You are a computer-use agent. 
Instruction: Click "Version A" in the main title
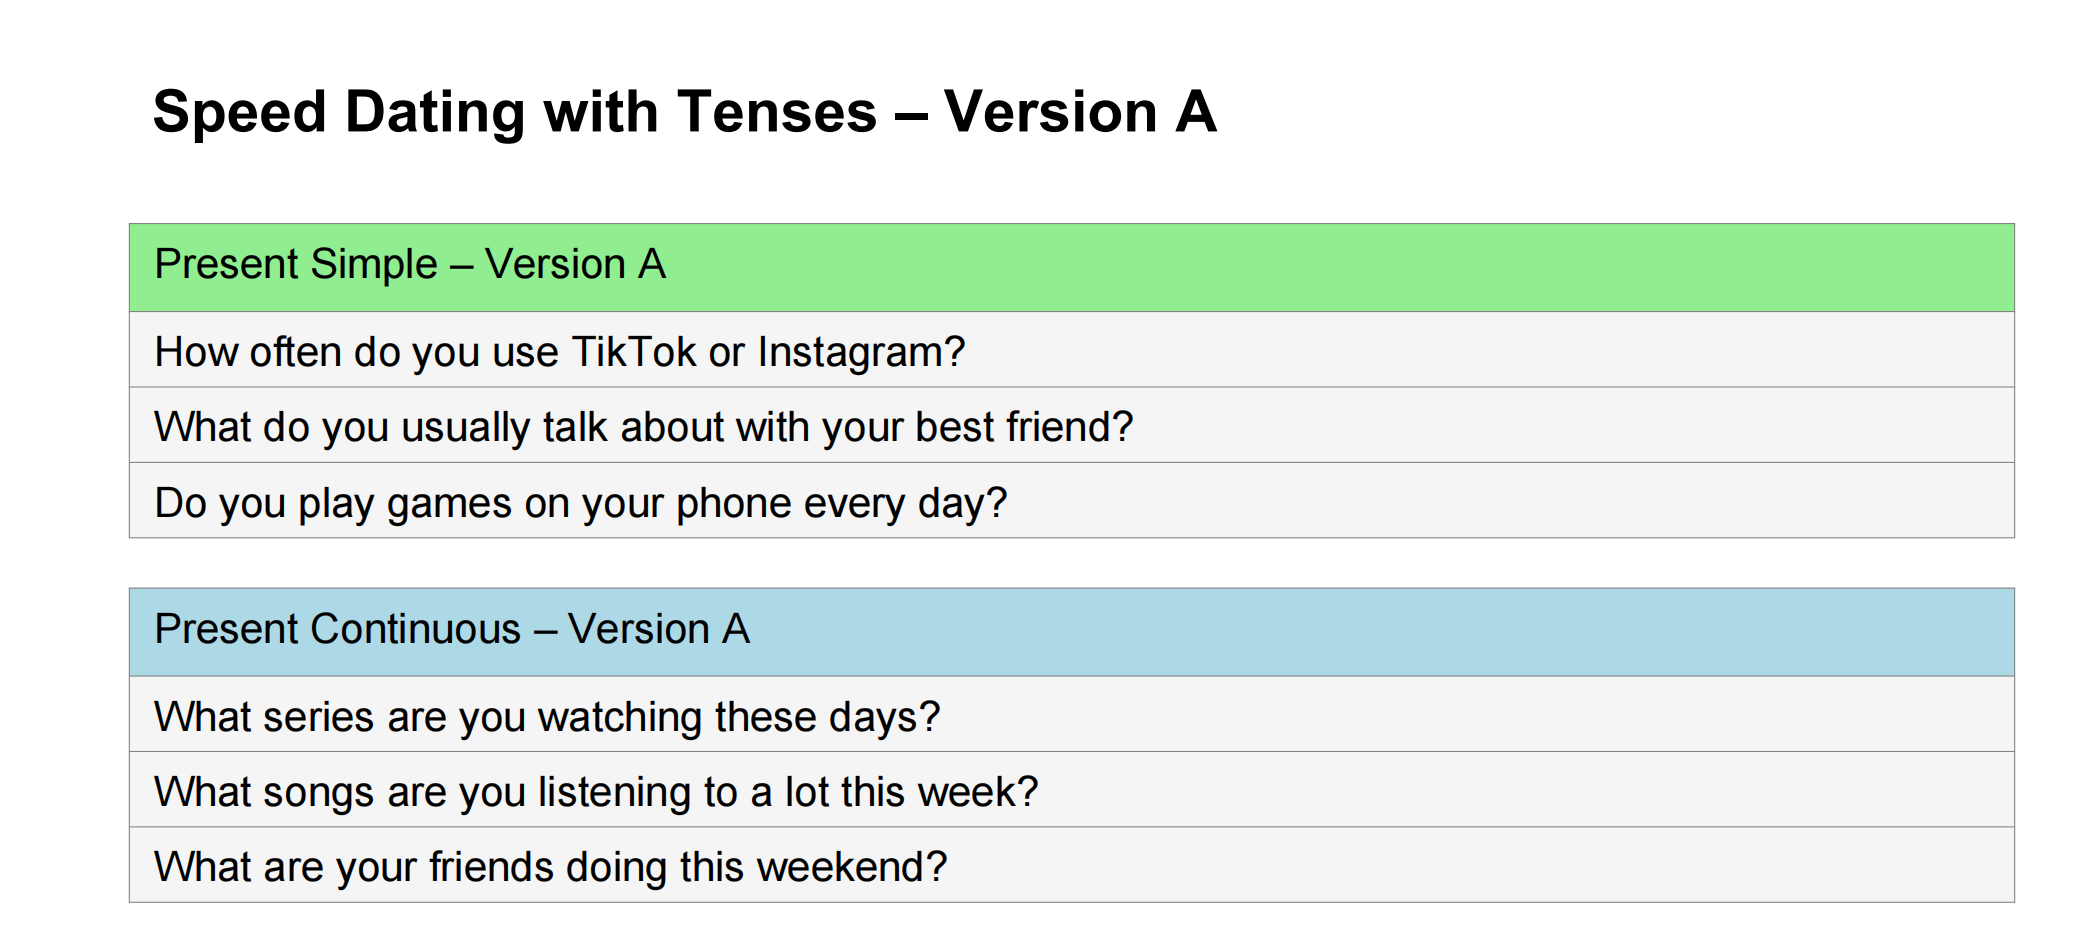pyautogui.click(x=1080, y=111)
